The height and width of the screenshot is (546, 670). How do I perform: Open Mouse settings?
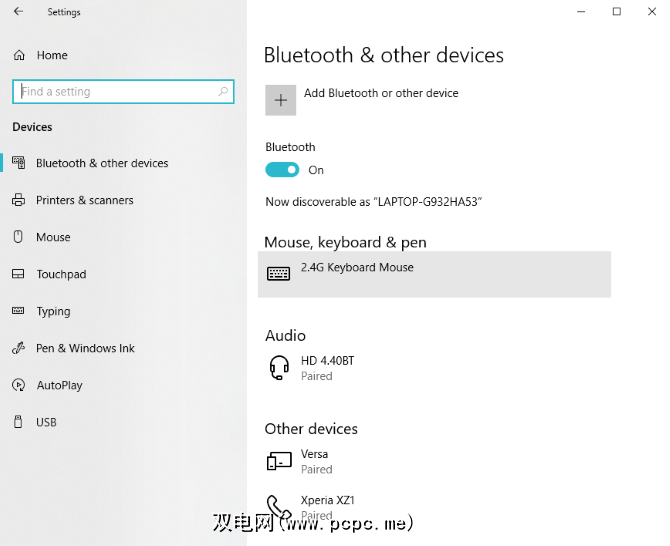(x=53, y=237)
